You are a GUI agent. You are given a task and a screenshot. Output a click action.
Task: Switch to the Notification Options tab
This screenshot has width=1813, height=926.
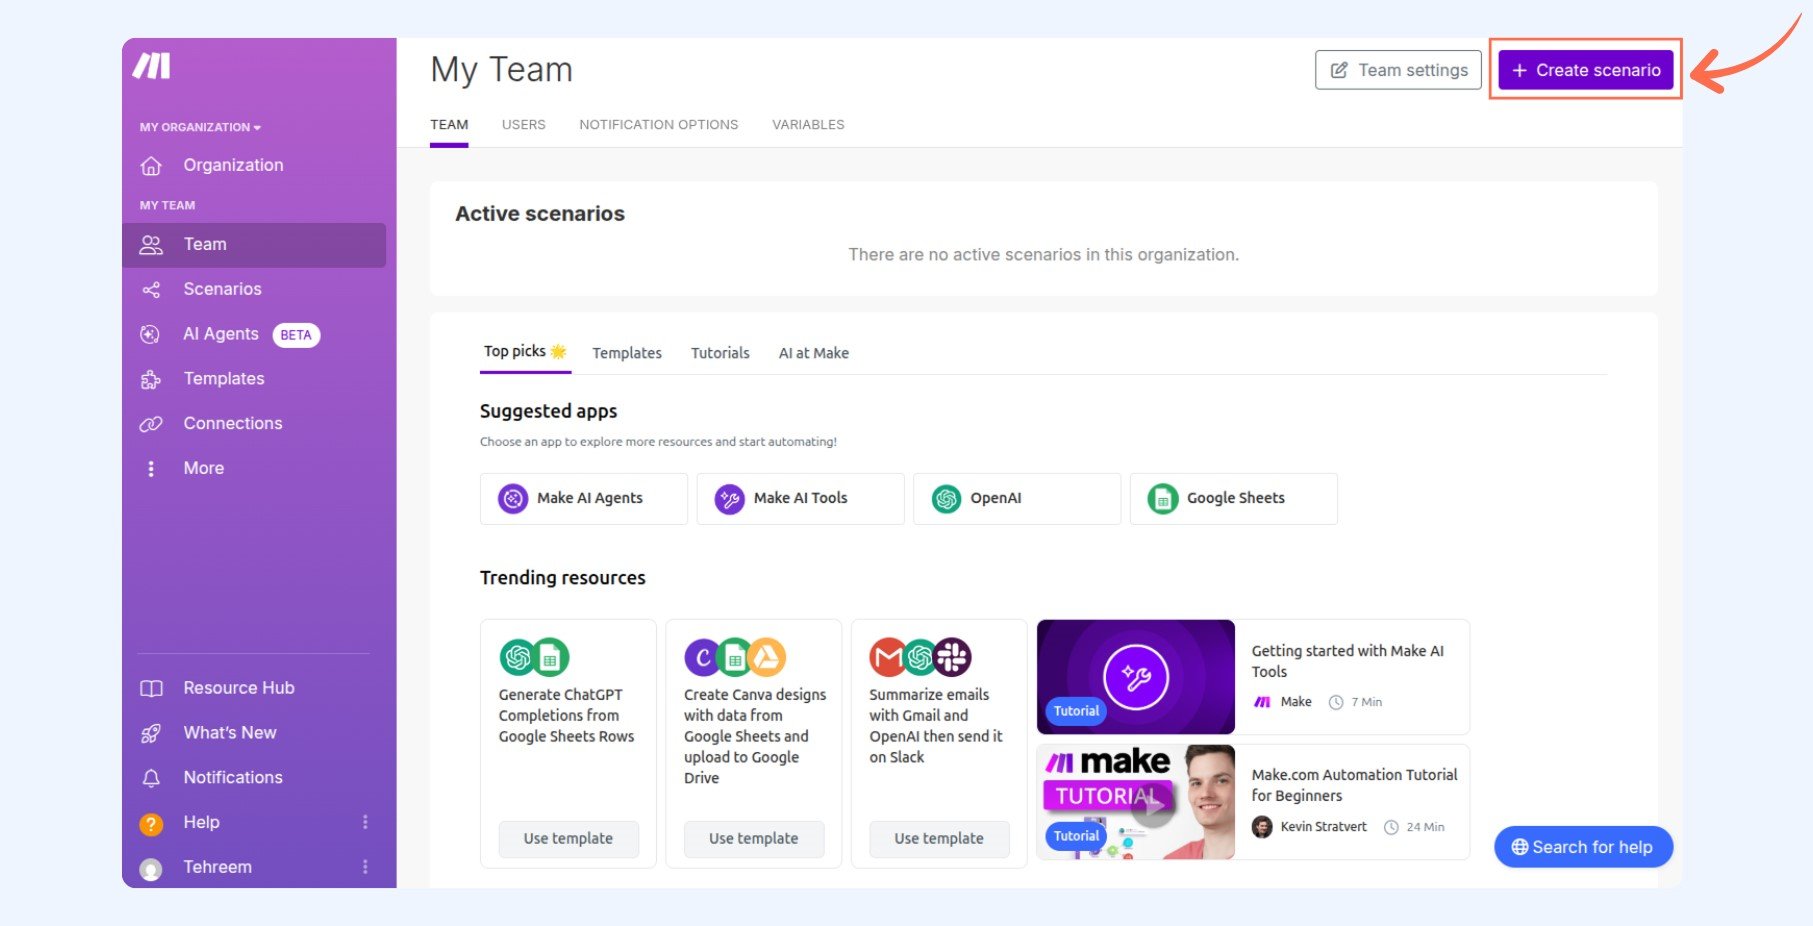point(658,125)
